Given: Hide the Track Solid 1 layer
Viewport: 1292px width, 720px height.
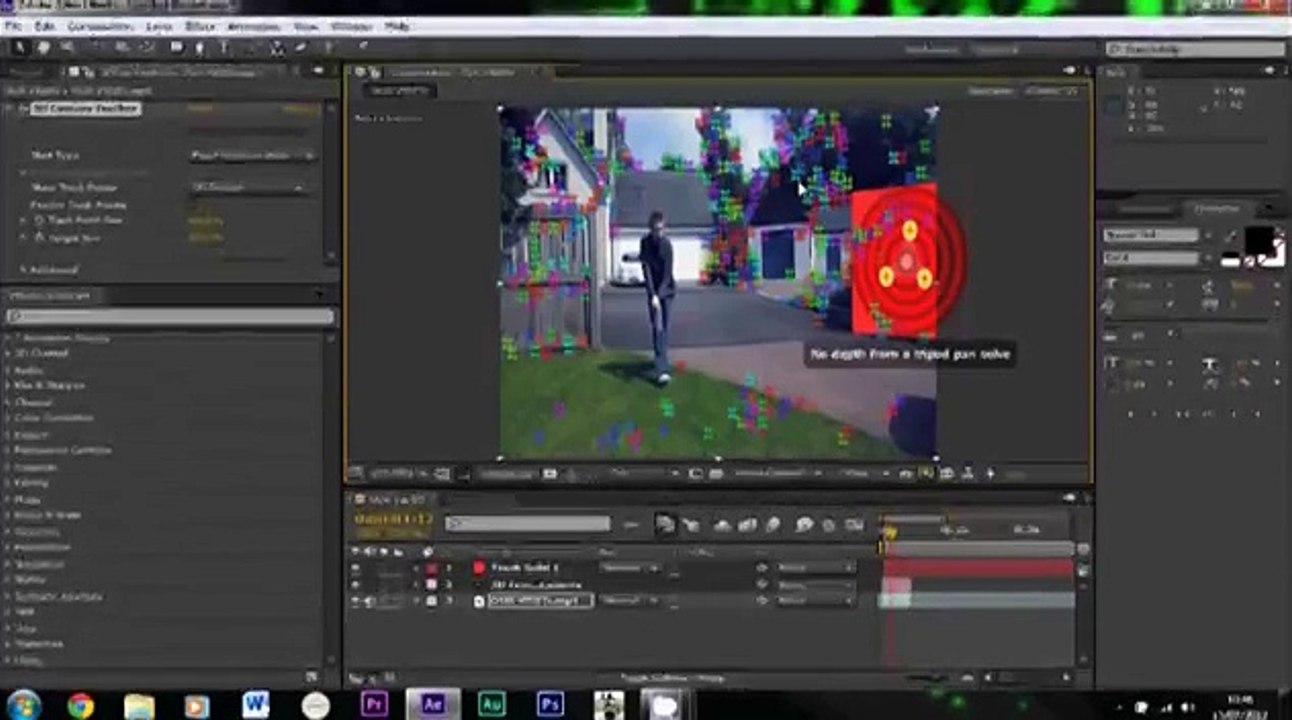Looking at the screenshot, I should (356, 567).
